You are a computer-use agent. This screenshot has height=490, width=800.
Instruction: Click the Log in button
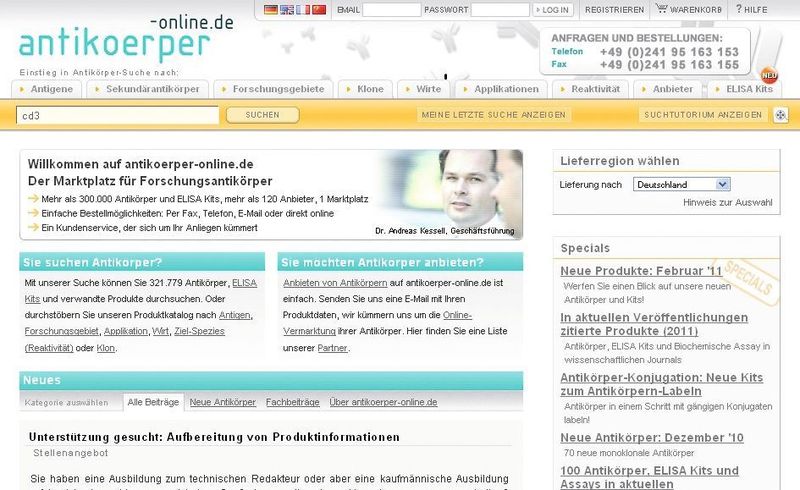pos(553,10)
